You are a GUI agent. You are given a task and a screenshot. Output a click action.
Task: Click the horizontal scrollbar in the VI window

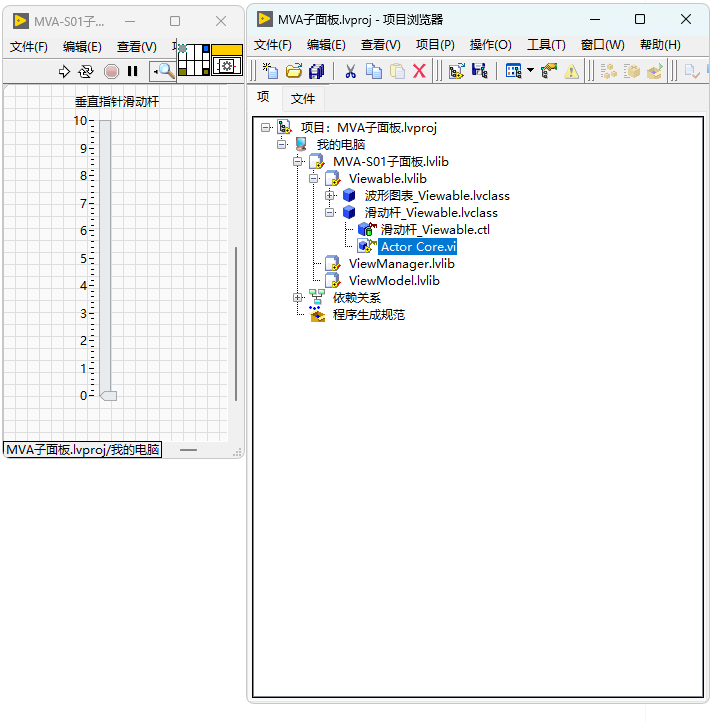[188, 450]
